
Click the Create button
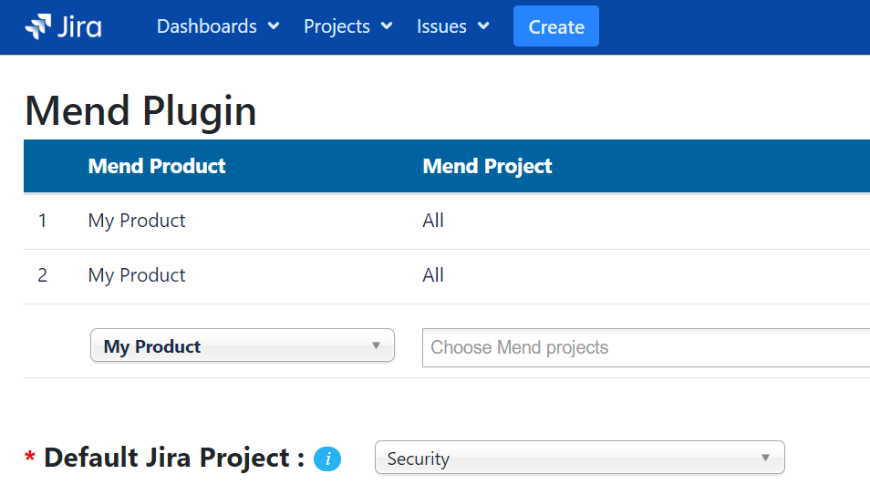(x=556, y=26)
